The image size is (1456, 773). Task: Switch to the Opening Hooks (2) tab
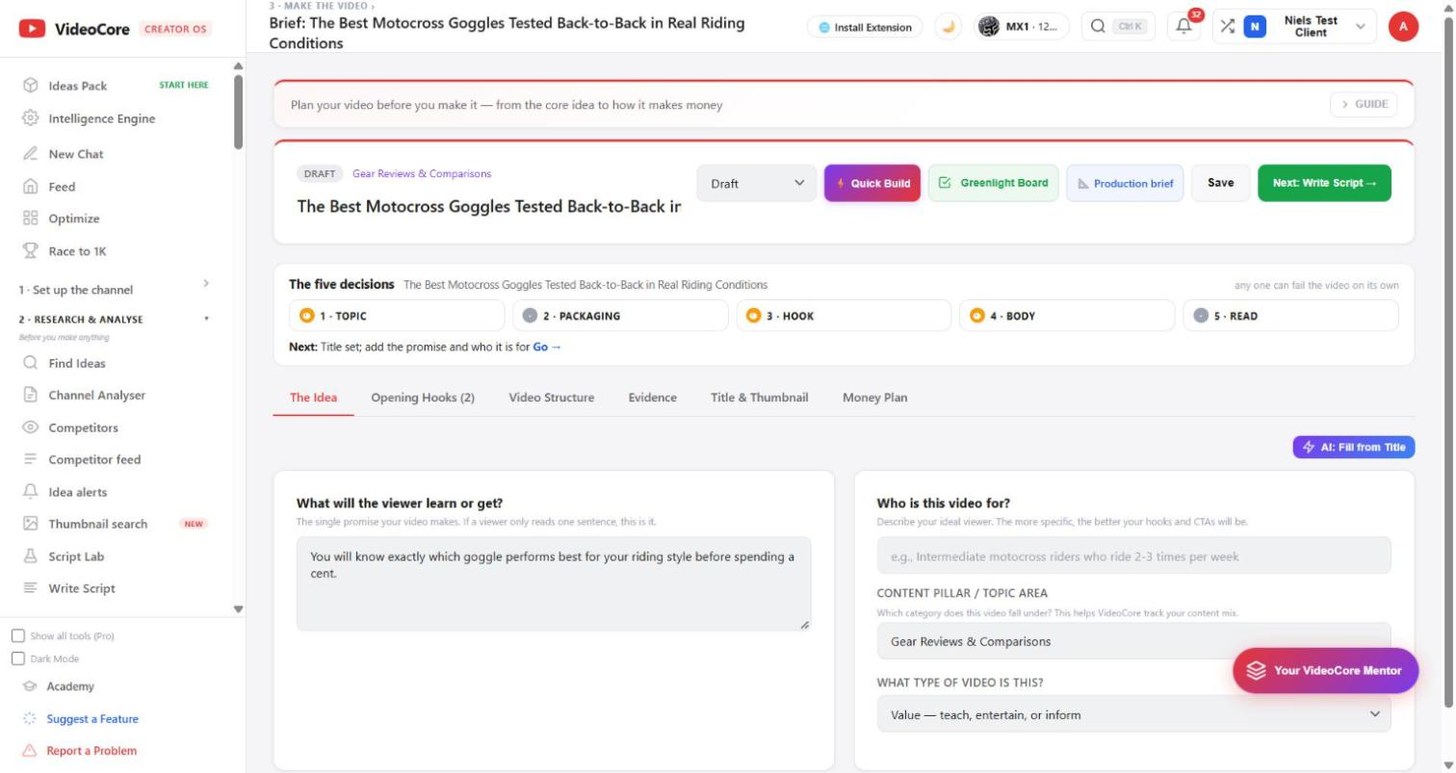pos(423,397)
